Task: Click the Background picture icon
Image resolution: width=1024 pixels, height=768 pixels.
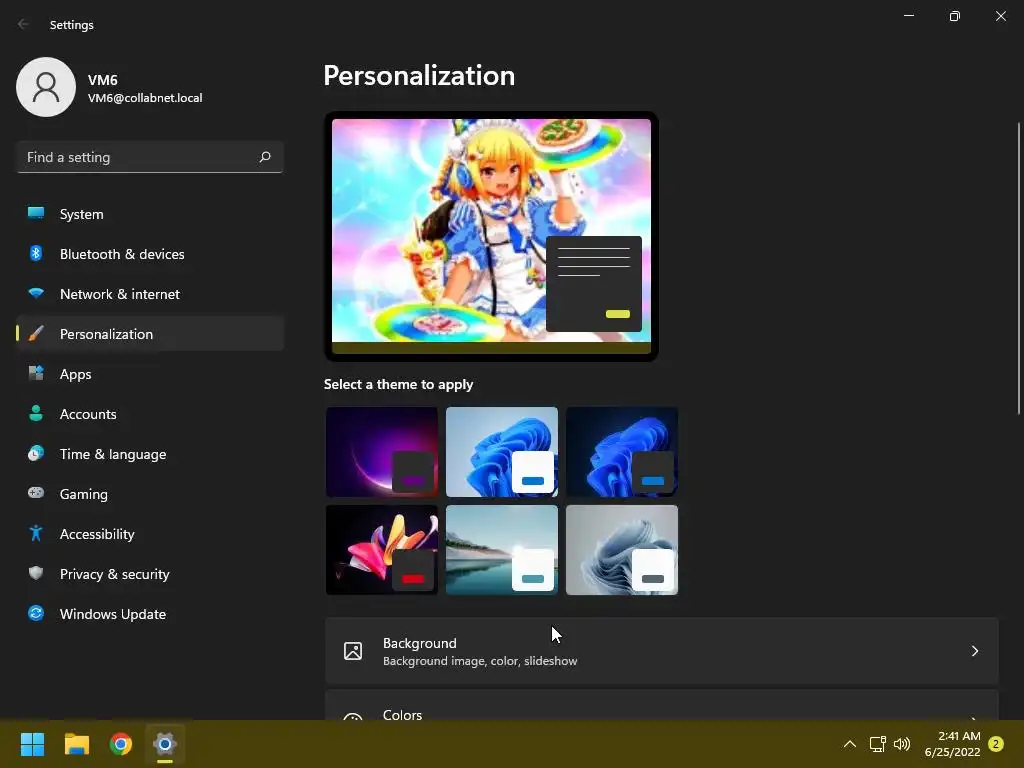Action: (353, 651)
